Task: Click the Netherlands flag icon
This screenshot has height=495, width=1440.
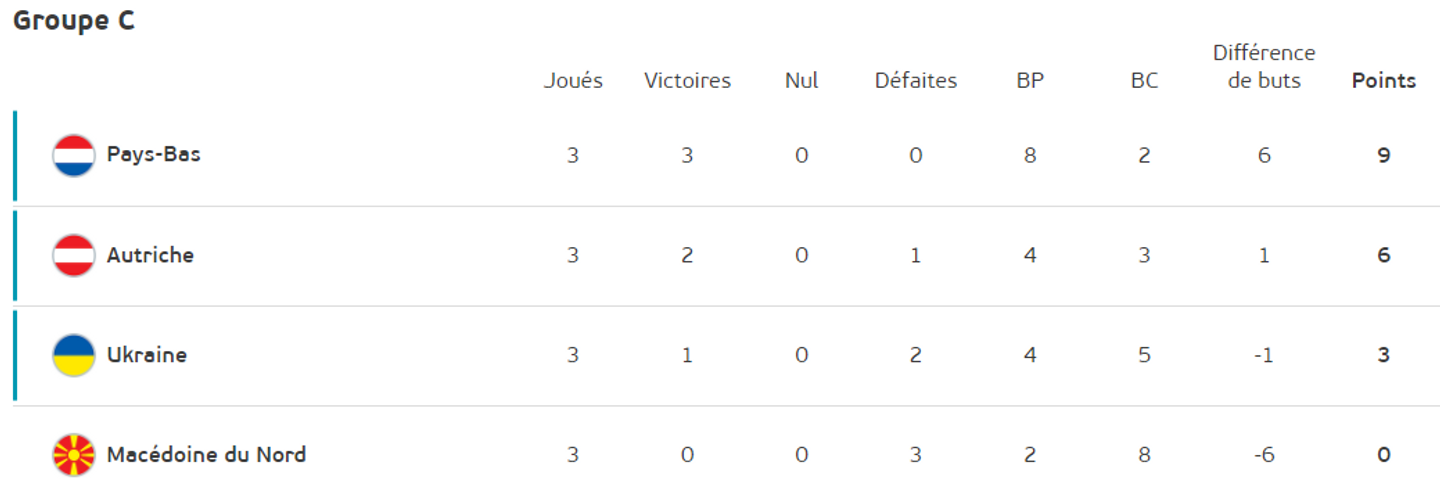Action: click(74, 156)
